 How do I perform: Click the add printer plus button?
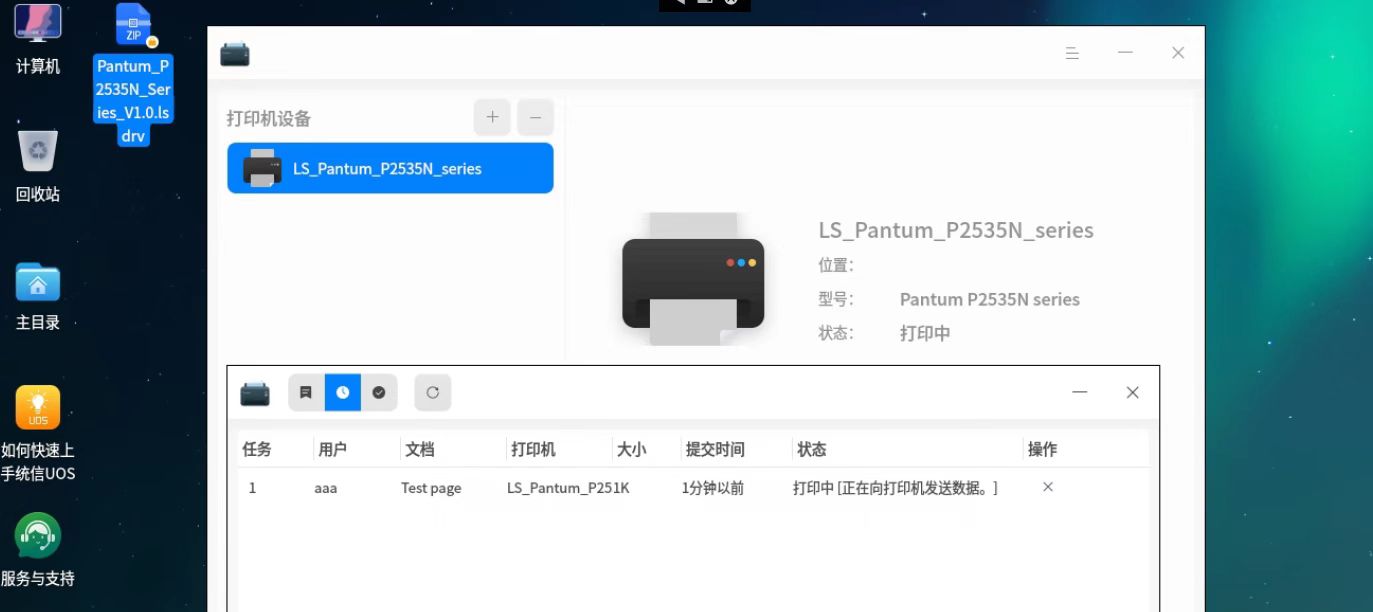click(492, 117)
